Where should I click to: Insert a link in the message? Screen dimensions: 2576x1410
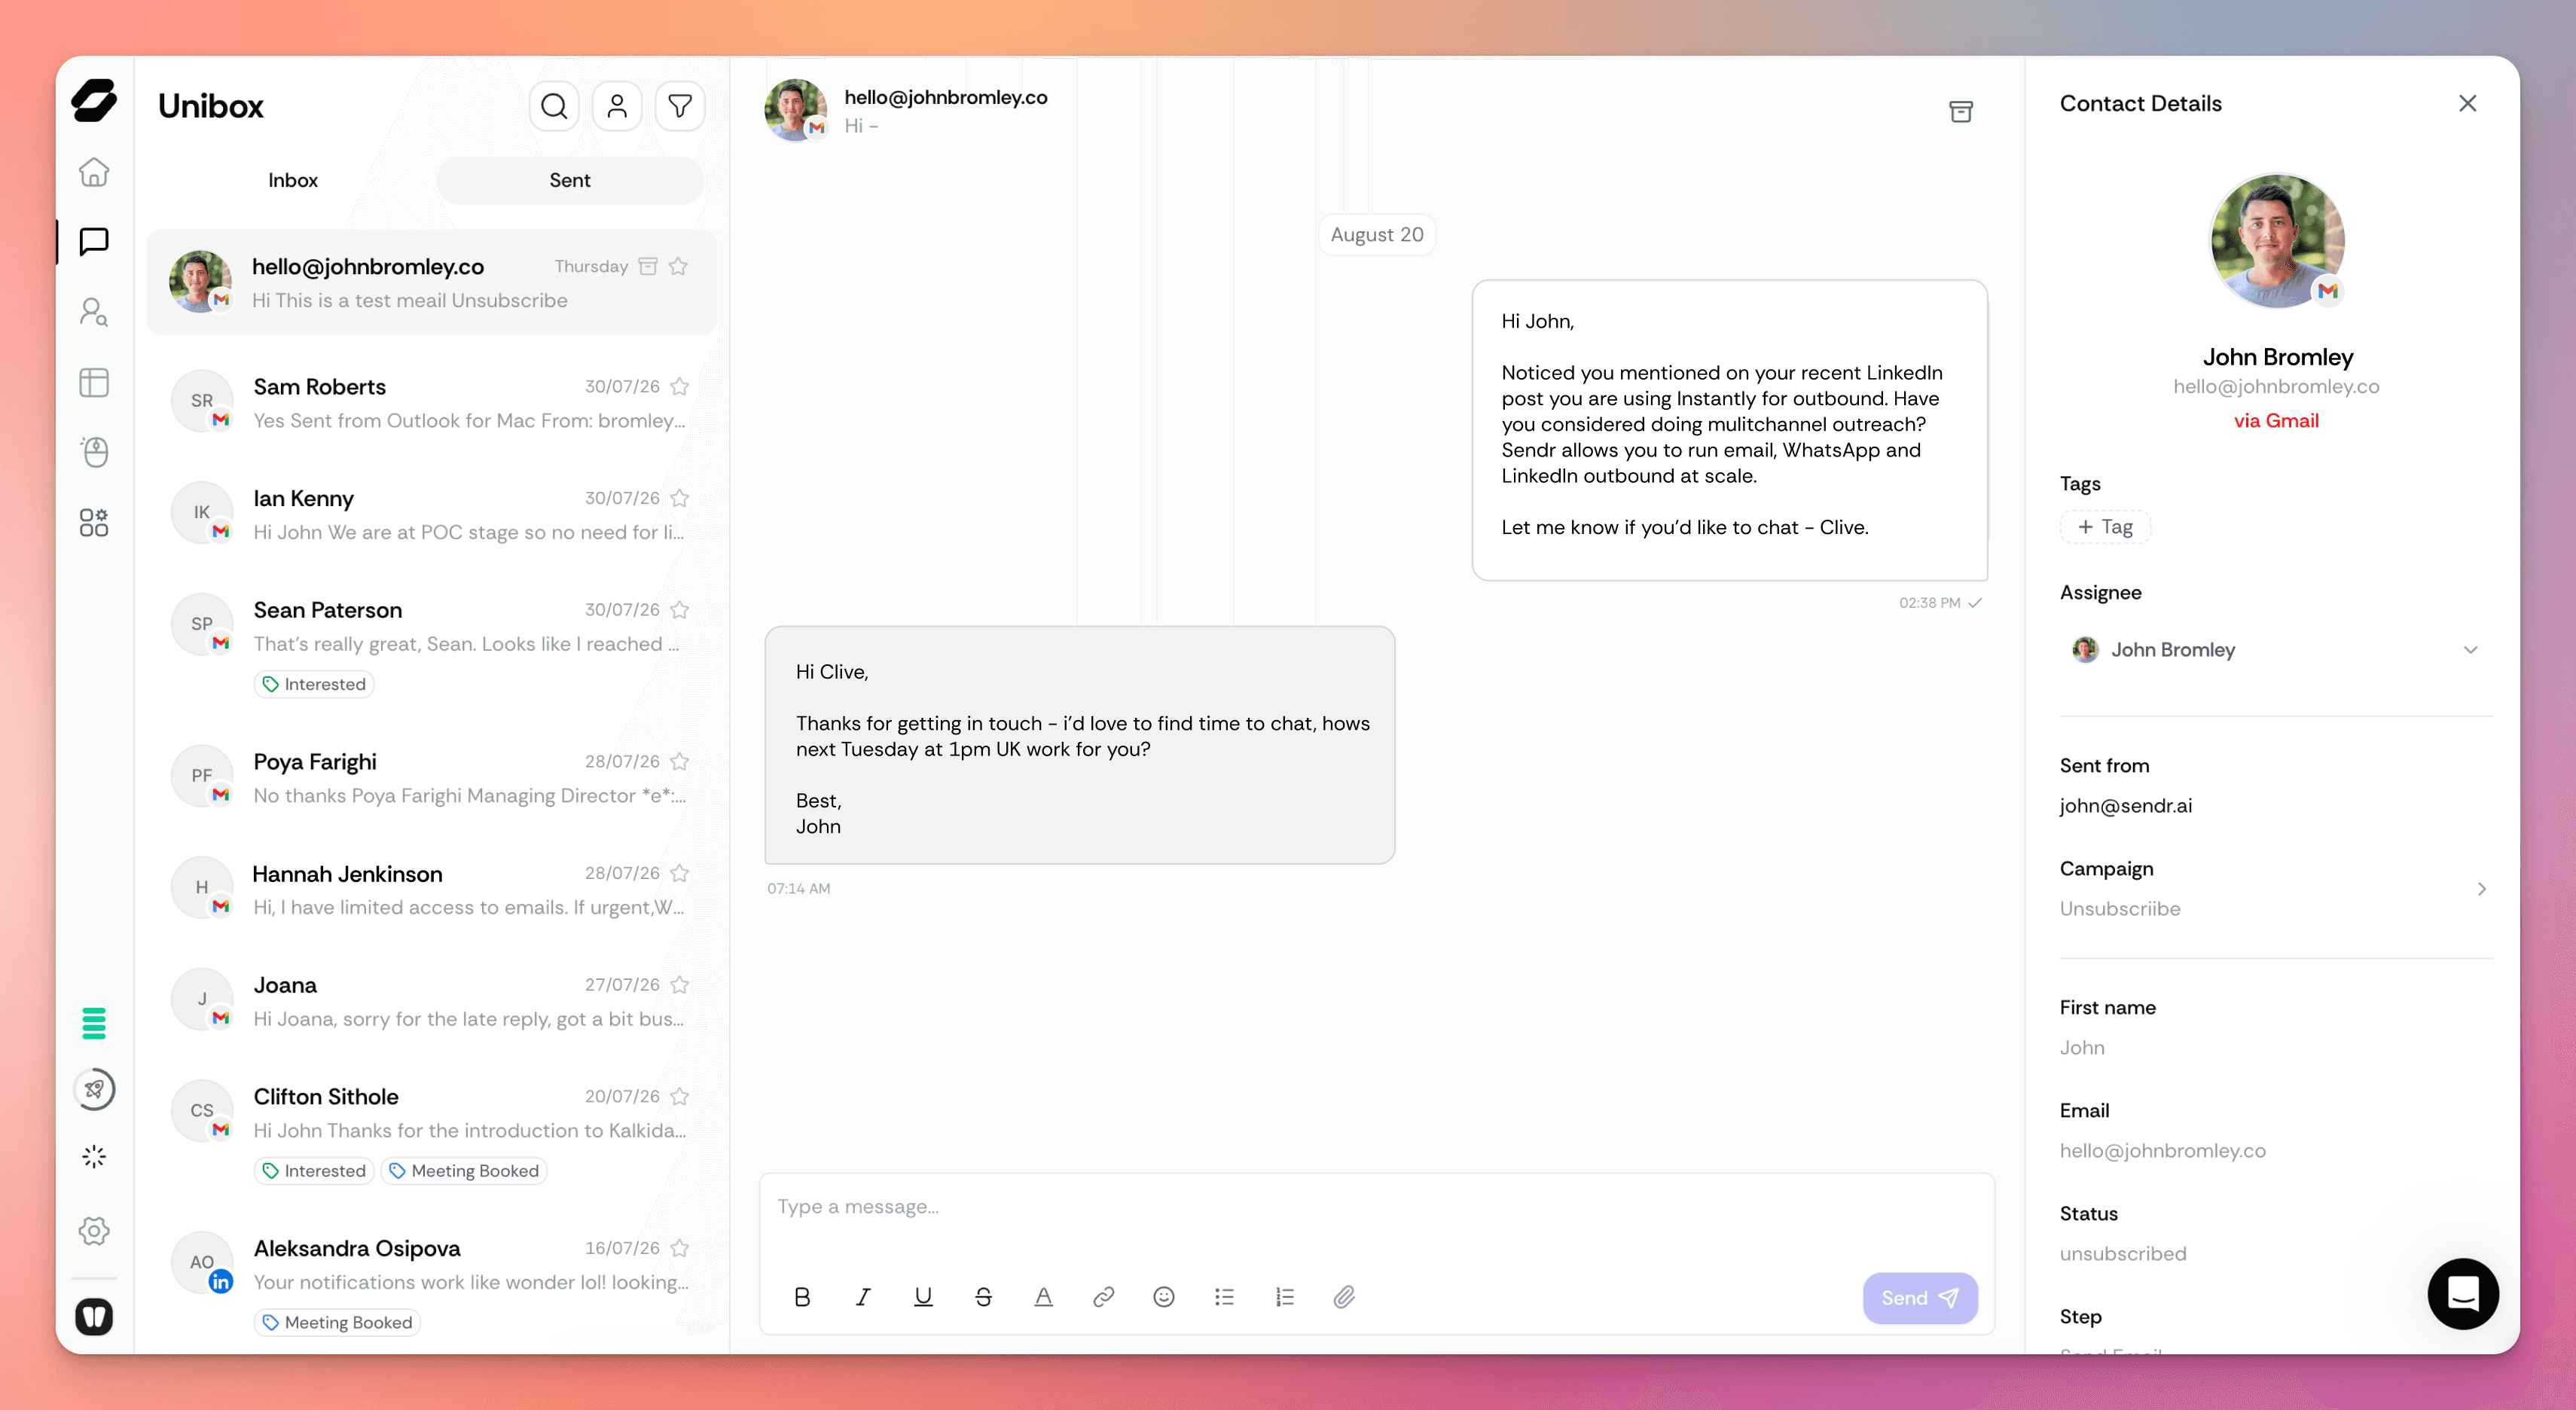1104,1297
